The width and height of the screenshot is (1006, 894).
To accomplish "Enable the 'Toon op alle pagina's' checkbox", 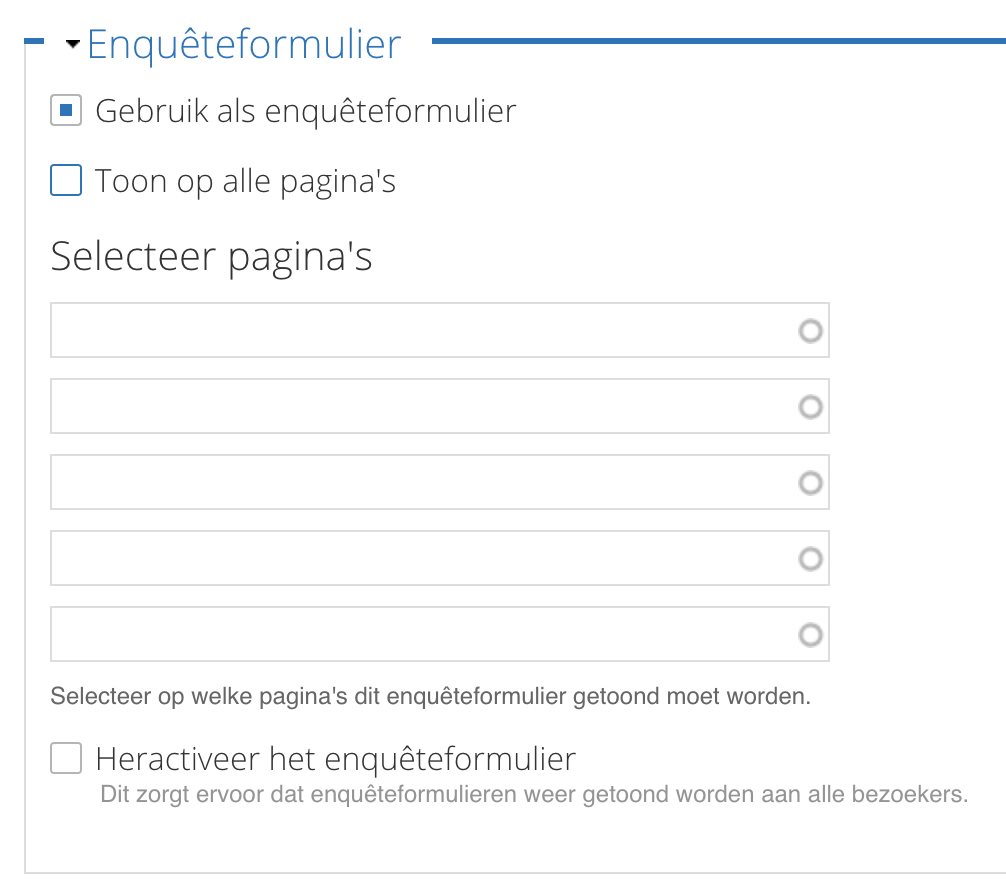I will coord(66,182).
